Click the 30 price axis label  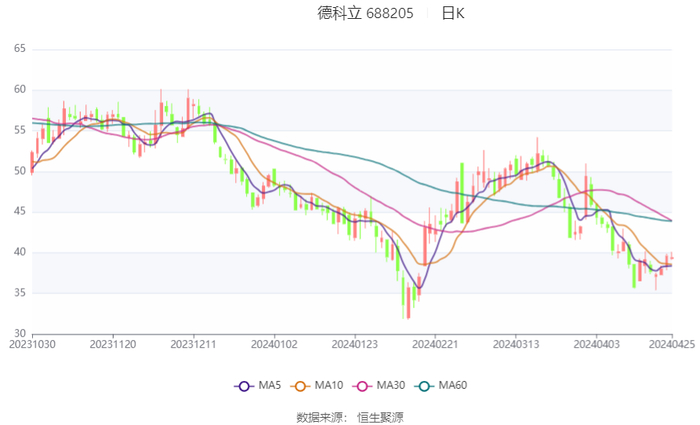(20, 333)
